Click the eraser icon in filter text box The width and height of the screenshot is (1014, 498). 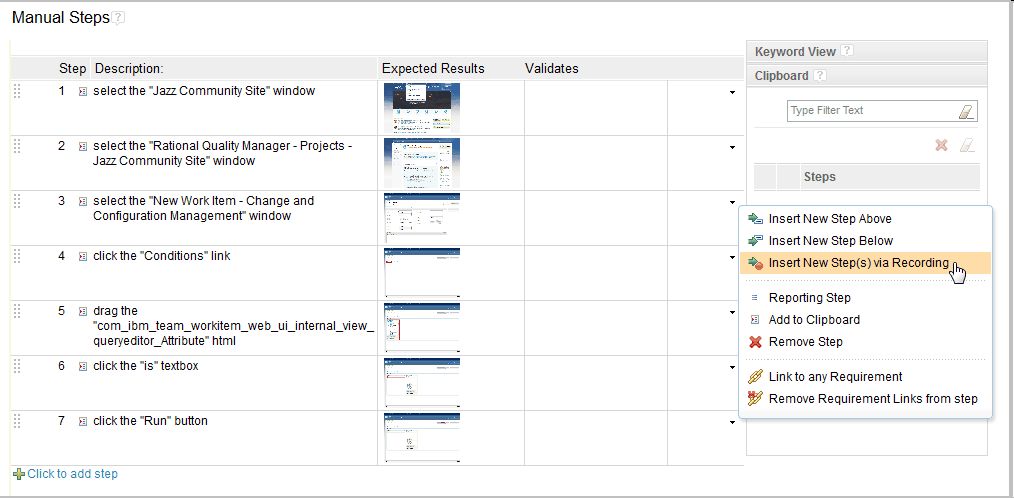pos(965,111)
